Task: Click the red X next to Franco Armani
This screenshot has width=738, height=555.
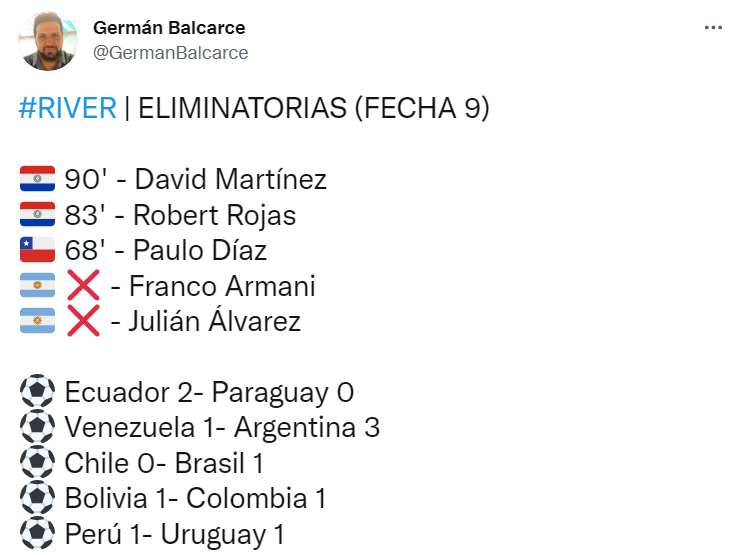Action: (x=83, y=285)
